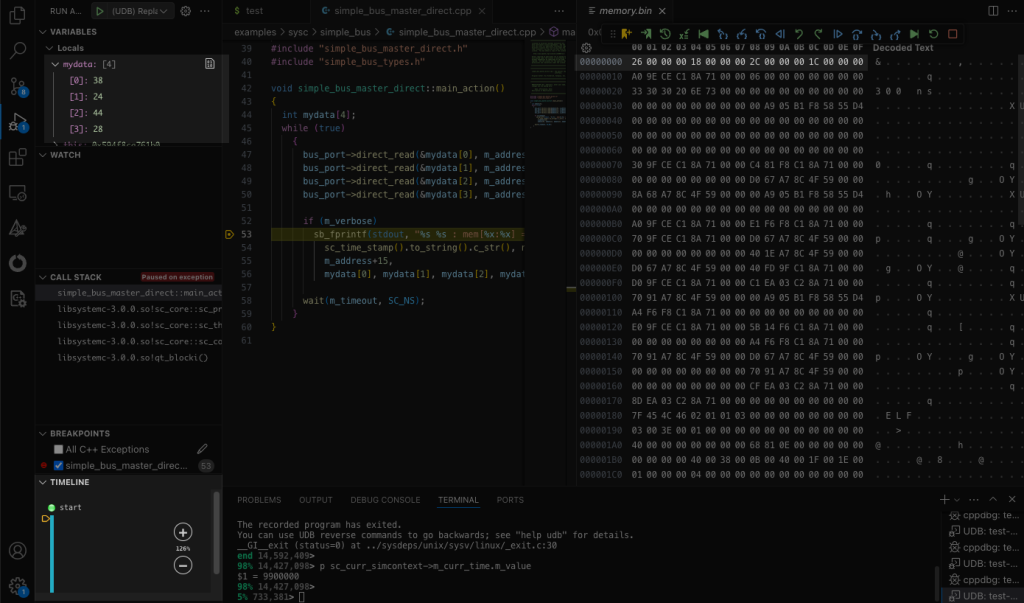Open the Run and Debug view icon
Image resolution: width=1024 pixels, height=603 pixels.
click(x=18, y=122)
